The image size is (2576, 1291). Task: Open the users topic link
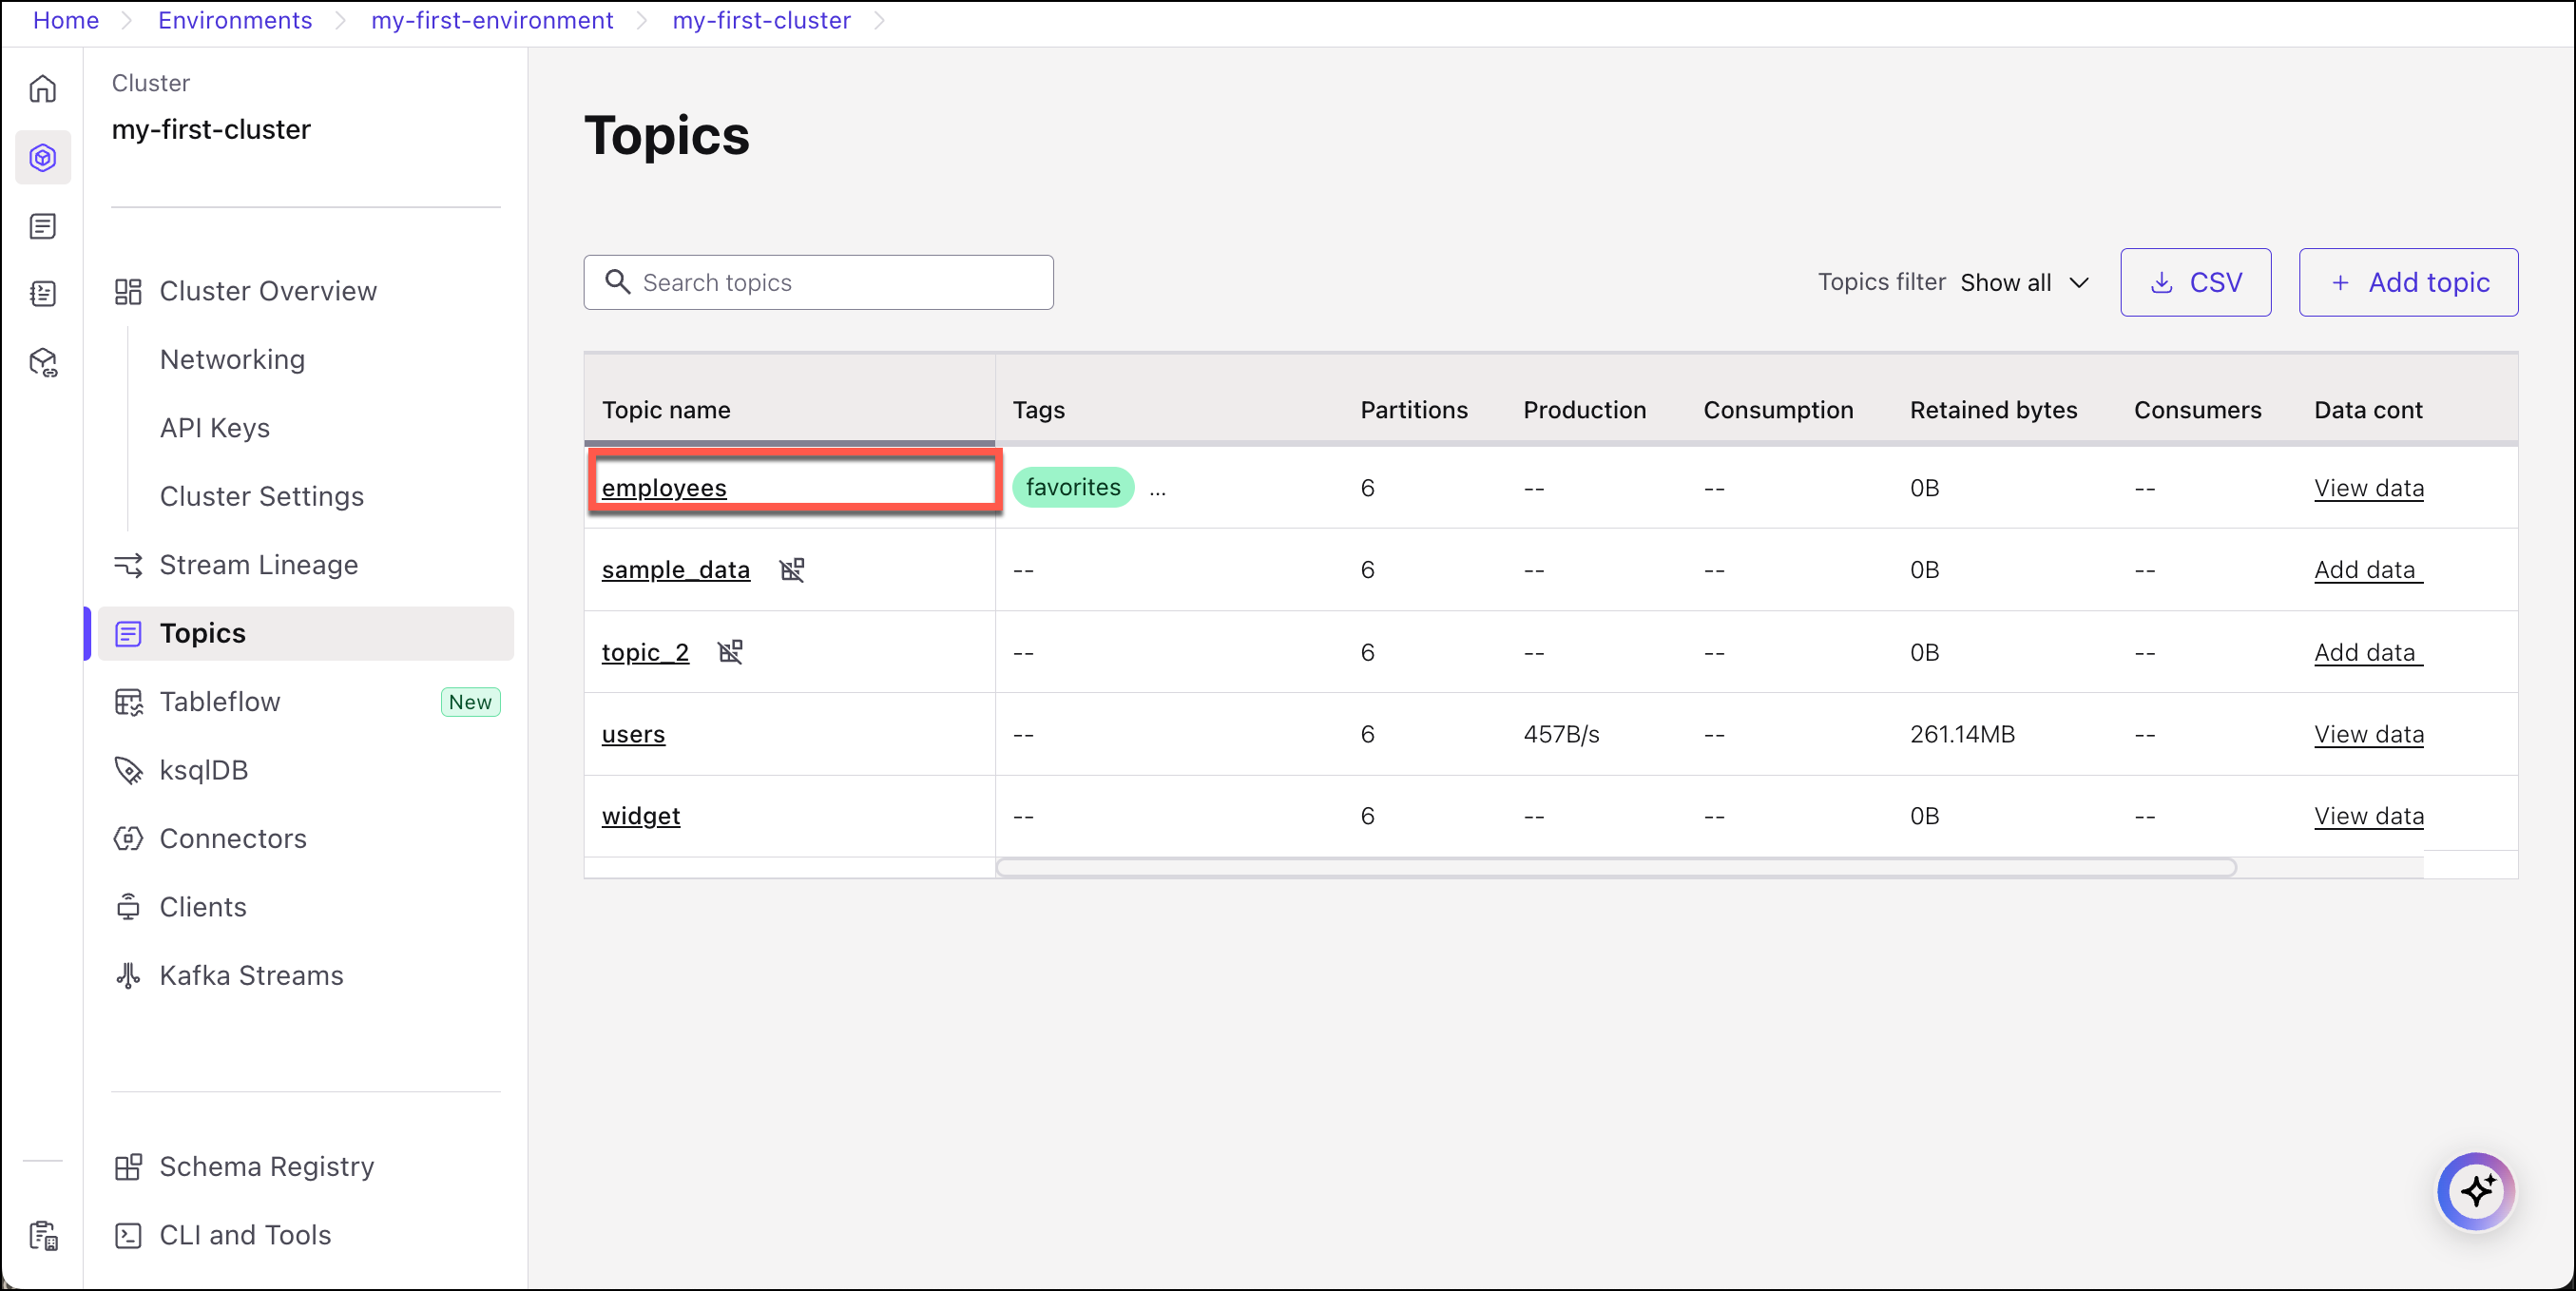[633, 734]
